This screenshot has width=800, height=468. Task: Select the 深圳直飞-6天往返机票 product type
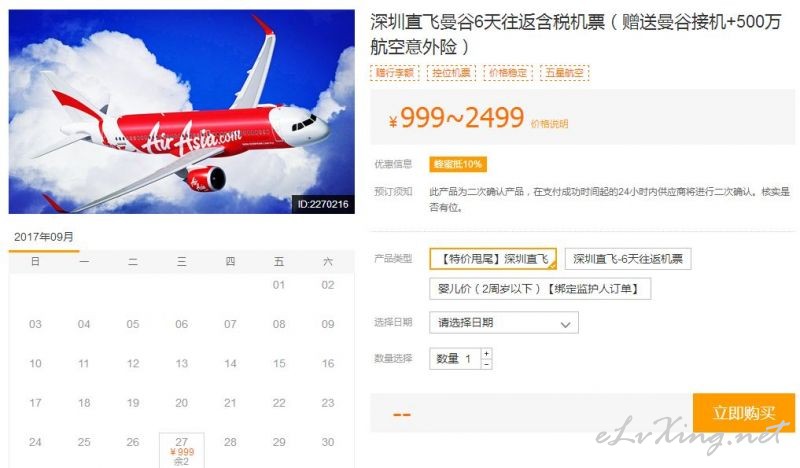click(628, 259)
